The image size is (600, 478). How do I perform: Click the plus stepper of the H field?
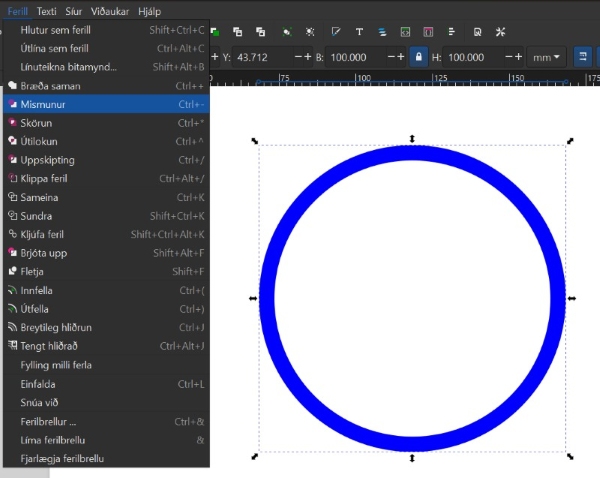[x=519, y=58]
